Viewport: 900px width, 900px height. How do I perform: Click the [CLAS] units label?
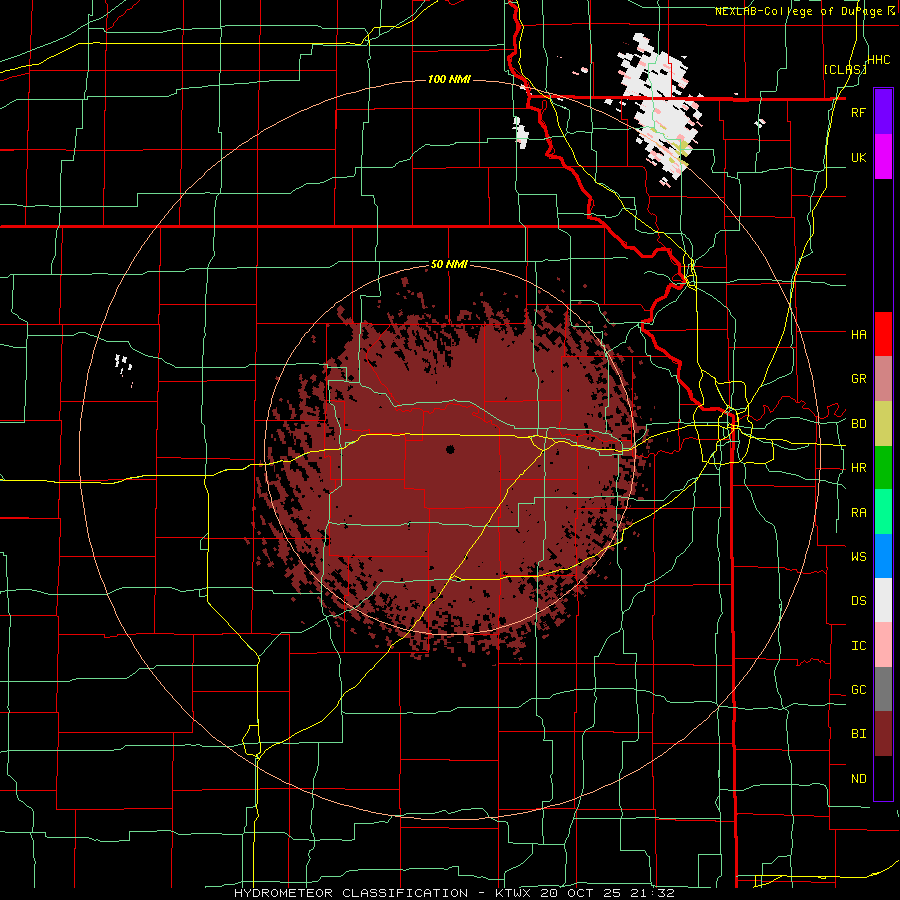[x=845, y=70]
